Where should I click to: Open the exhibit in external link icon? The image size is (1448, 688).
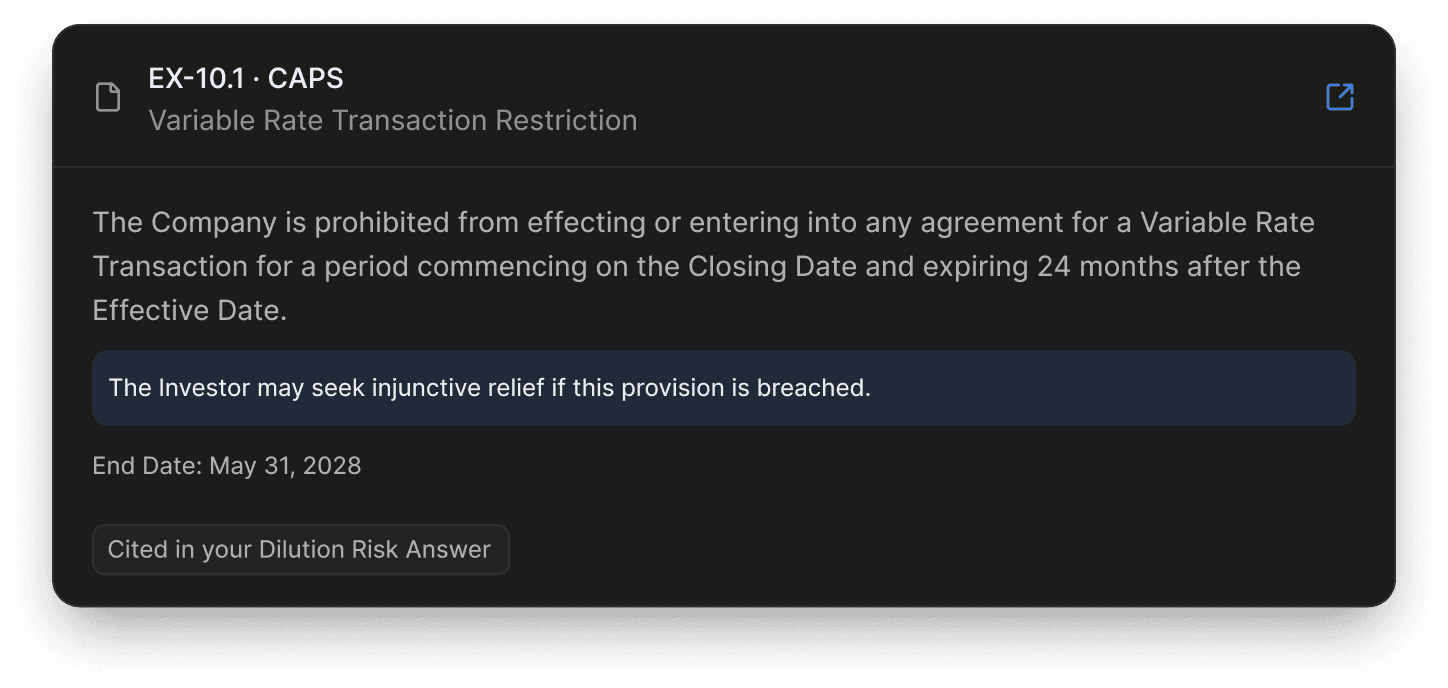(1339, 97)
